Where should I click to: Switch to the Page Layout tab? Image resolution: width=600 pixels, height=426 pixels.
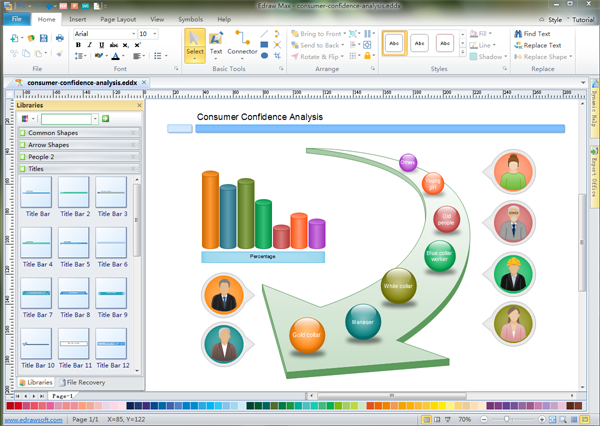(118, 19)
